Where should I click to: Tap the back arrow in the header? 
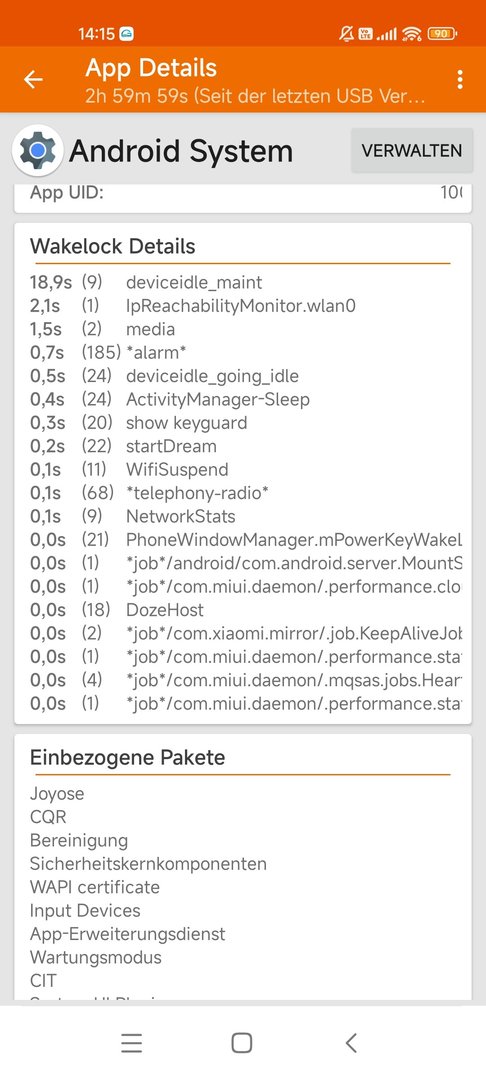pos(33,80)
